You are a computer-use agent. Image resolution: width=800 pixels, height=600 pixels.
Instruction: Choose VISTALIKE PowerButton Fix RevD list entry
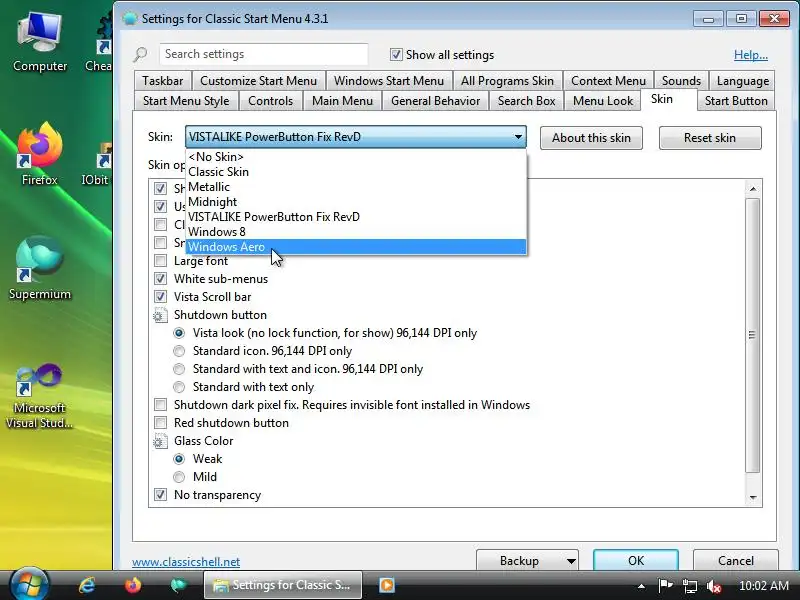(x=356, y=217)
